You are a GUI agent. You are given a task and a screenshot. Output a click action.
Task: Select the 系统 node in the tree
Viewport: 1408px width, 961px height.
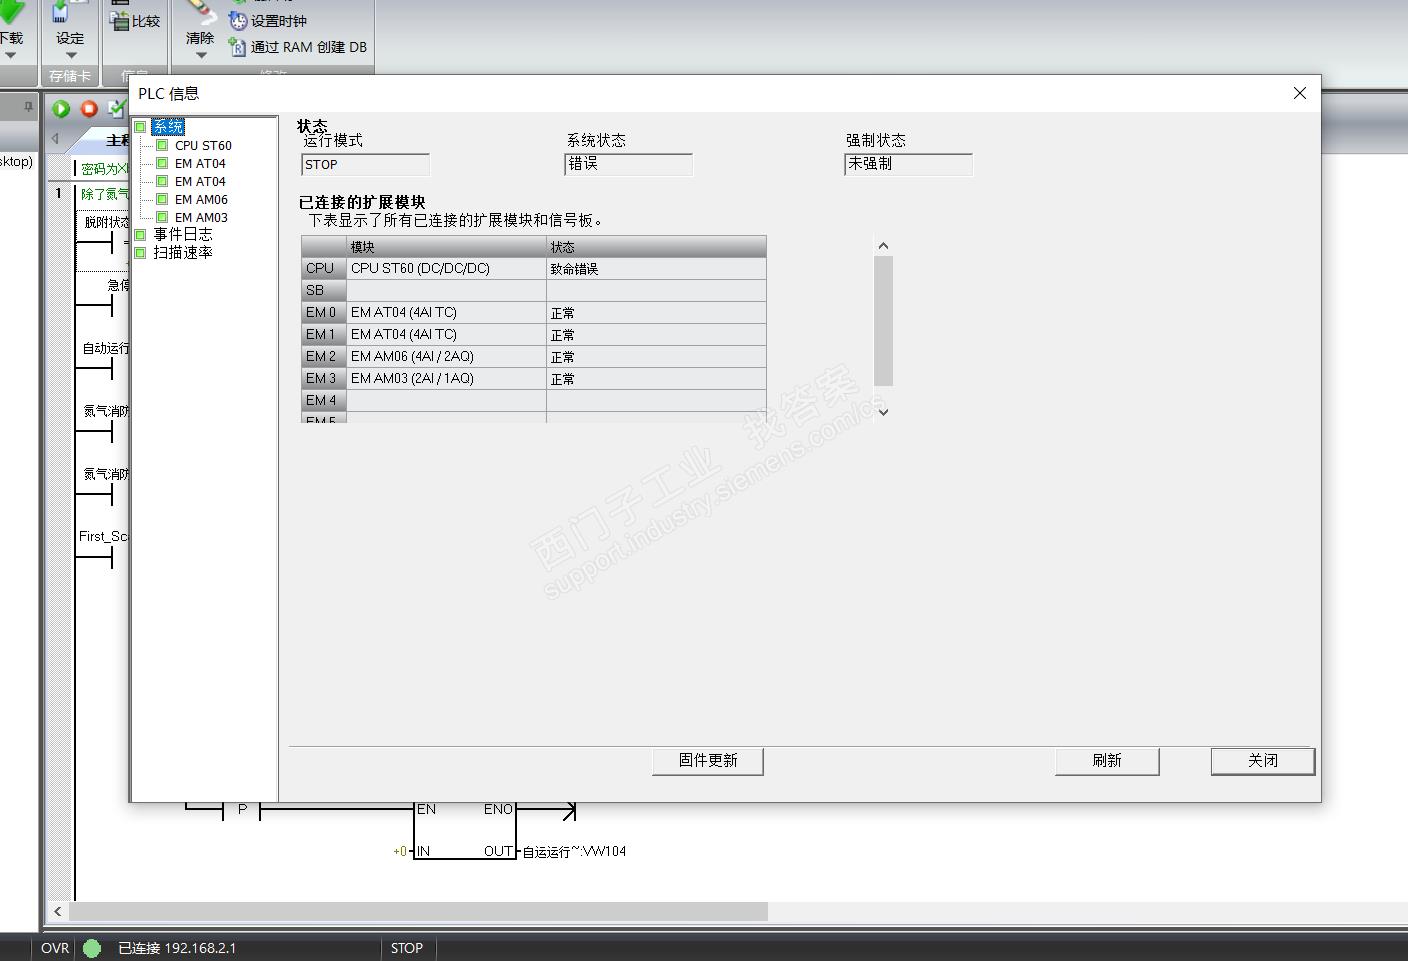pyautogui.click(x=168, y=127)
